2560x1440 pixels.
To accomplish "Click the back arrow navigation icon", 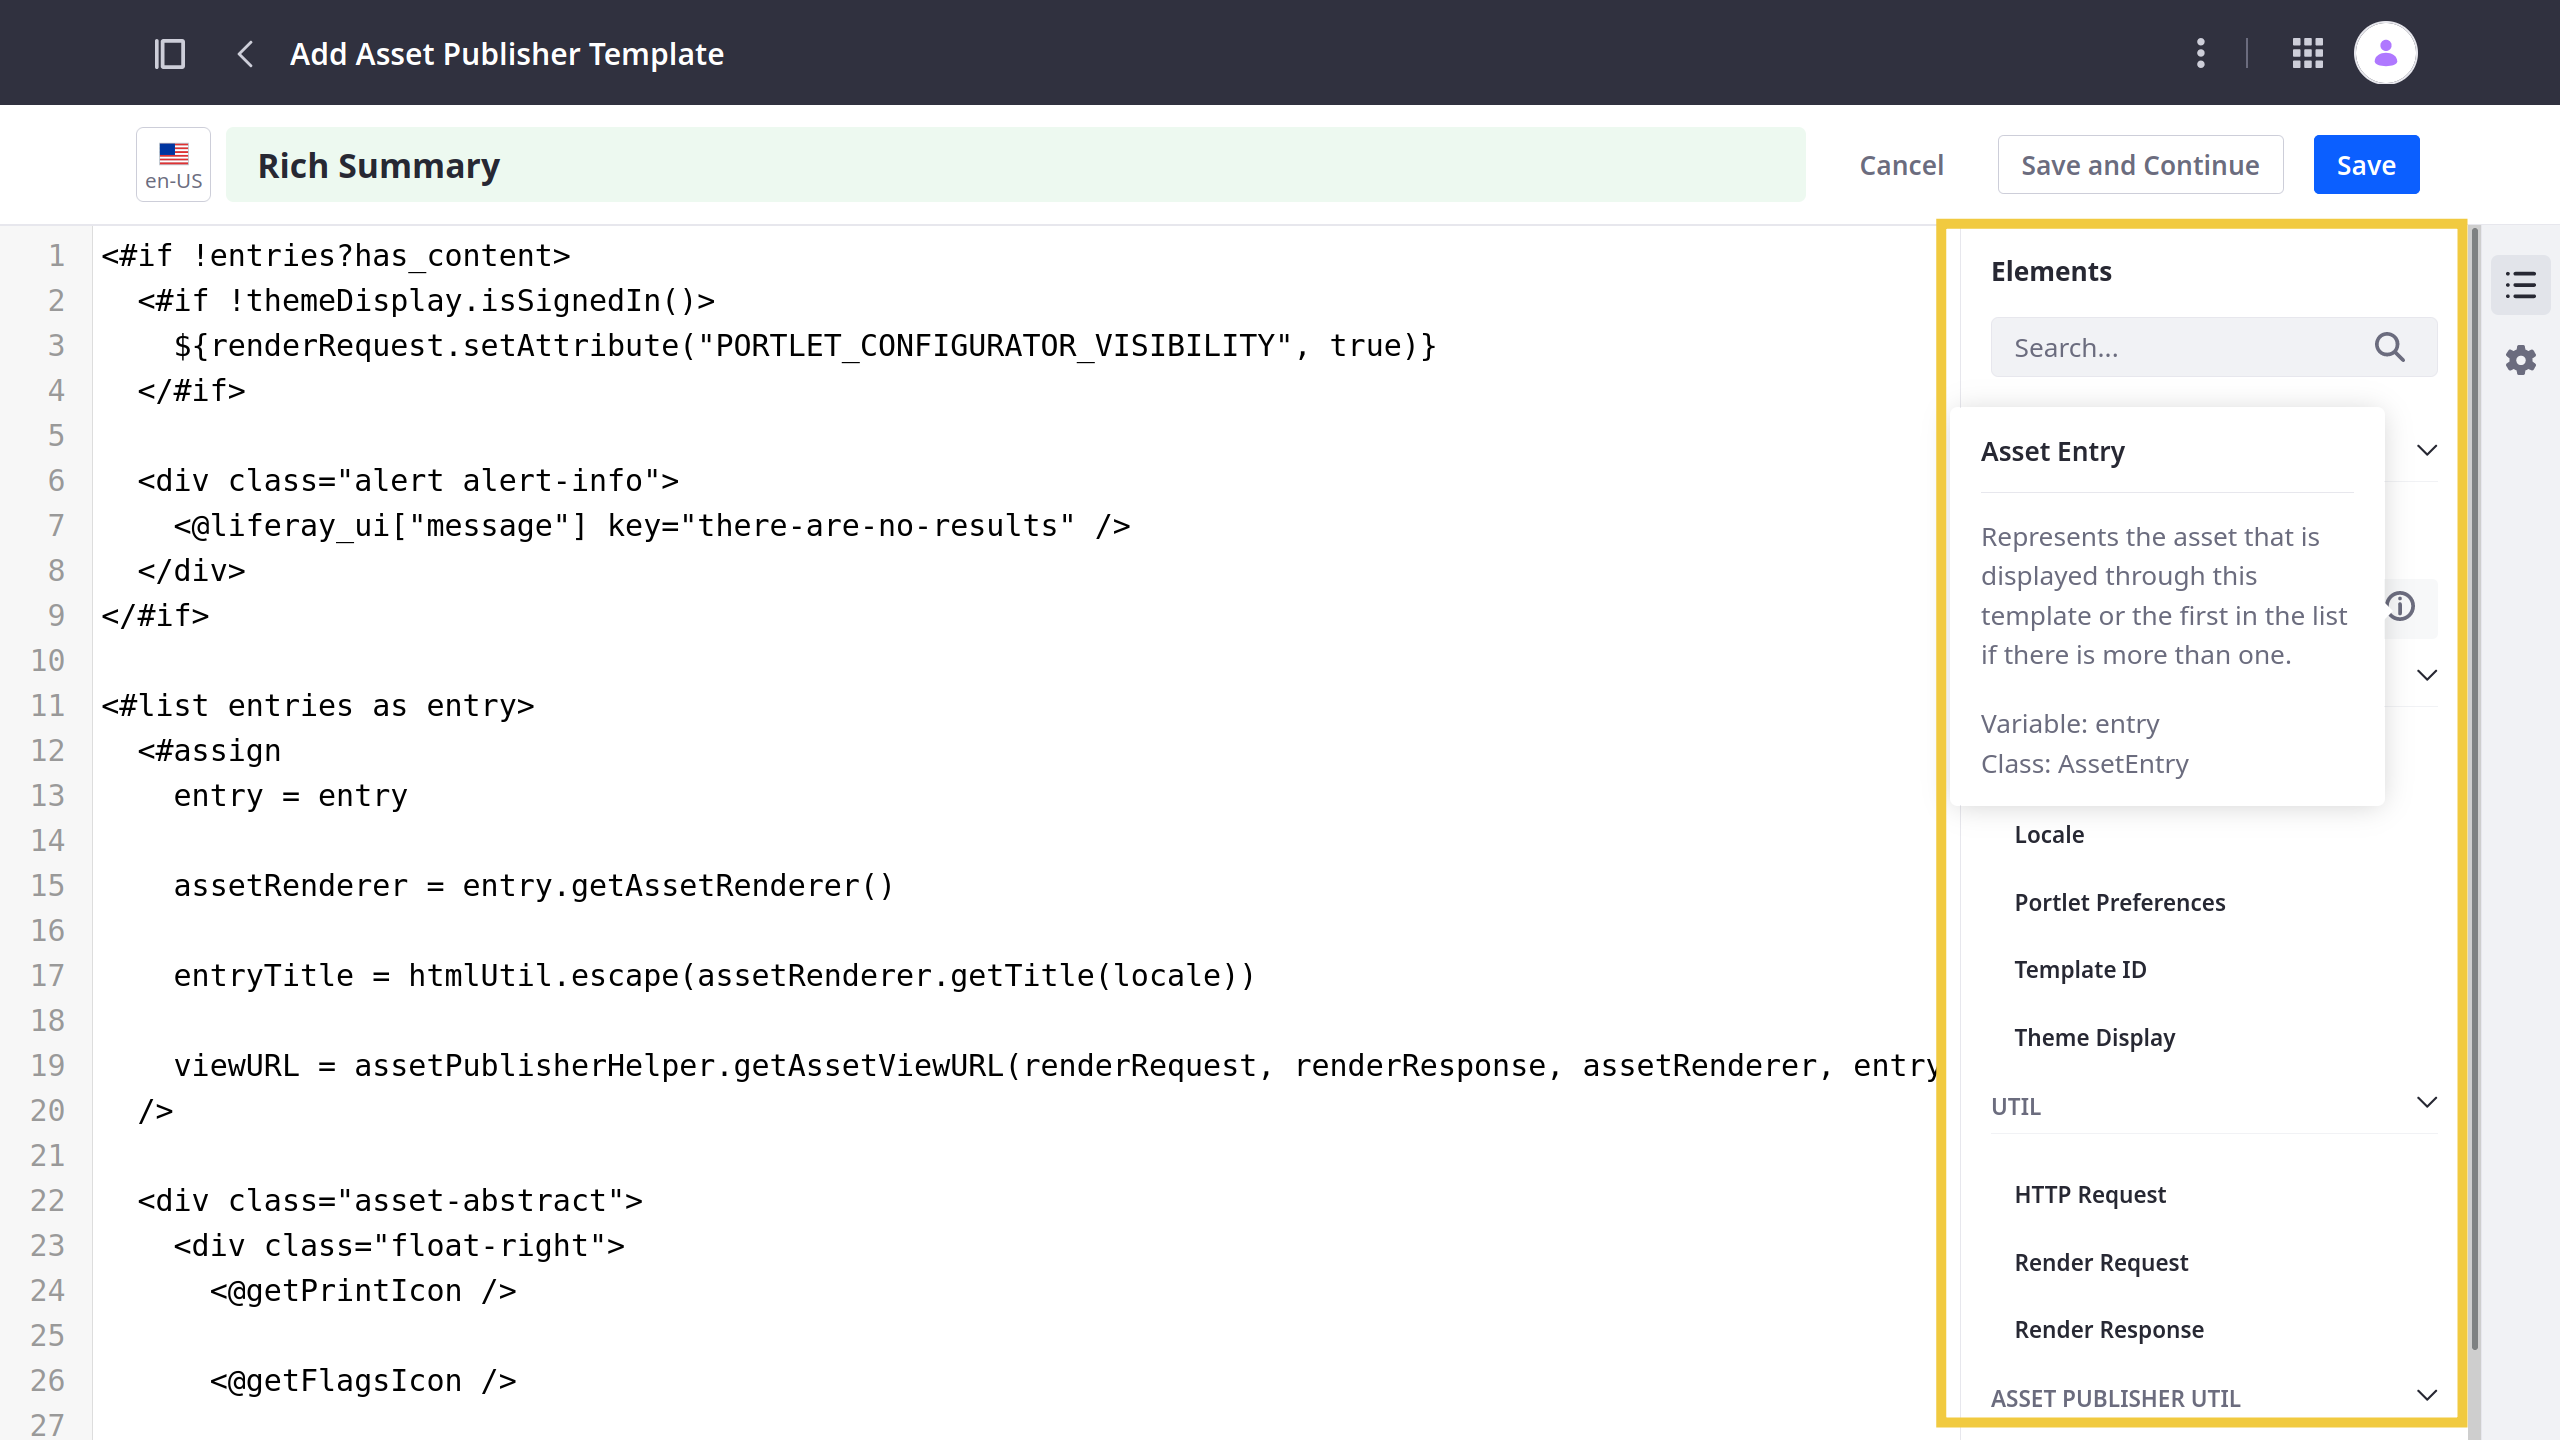I will pos(248,53).
